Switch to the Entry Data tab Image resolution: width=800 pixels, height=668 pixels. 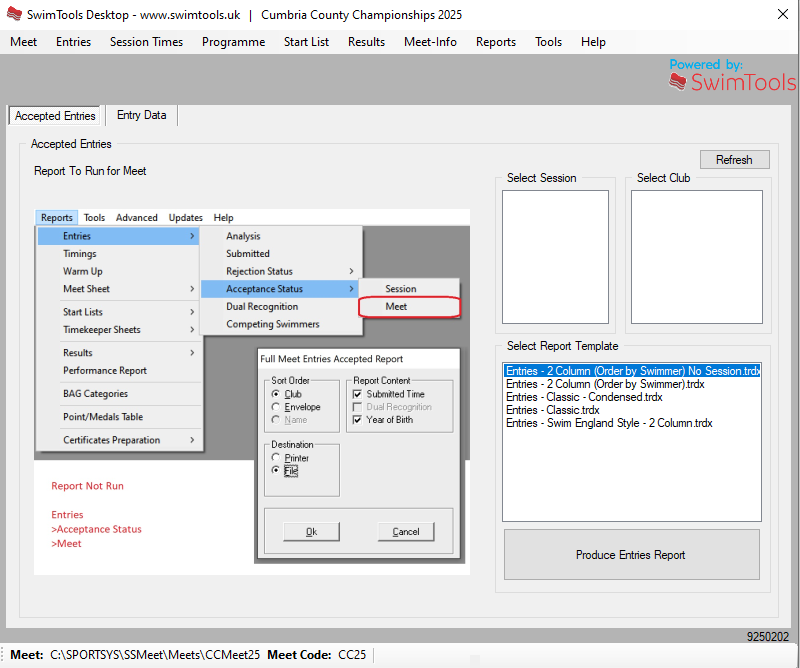click(x=141, y=115)
